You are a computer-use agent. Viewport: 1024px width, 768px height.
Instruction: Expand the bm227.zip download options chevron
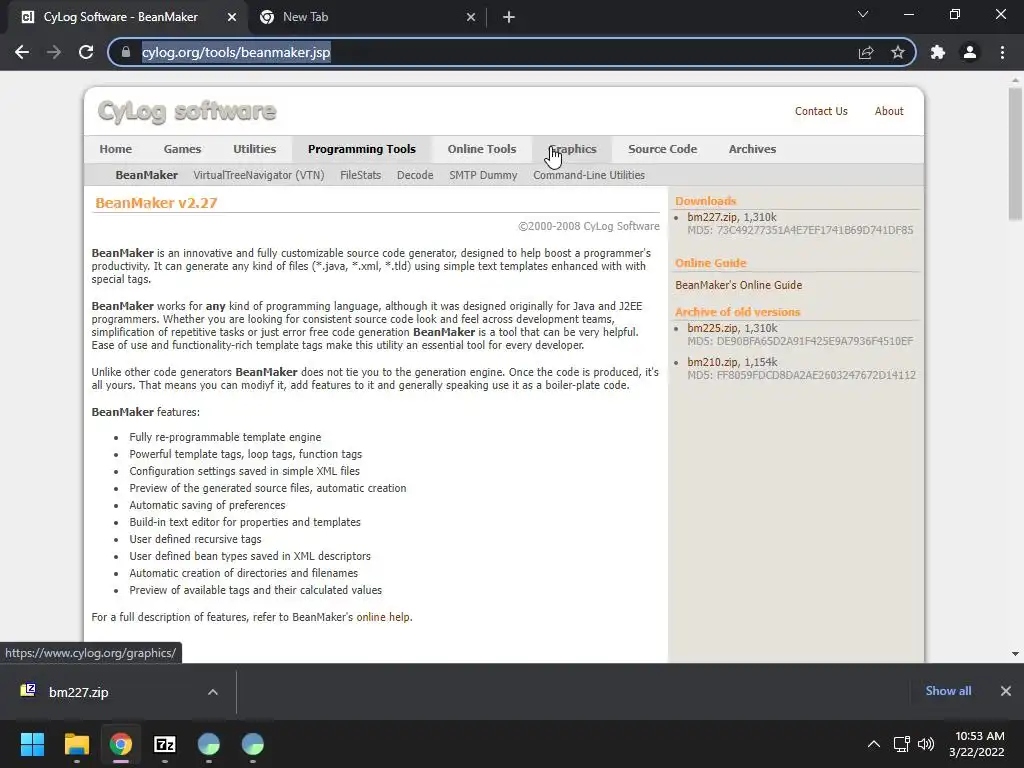point(213,692)
